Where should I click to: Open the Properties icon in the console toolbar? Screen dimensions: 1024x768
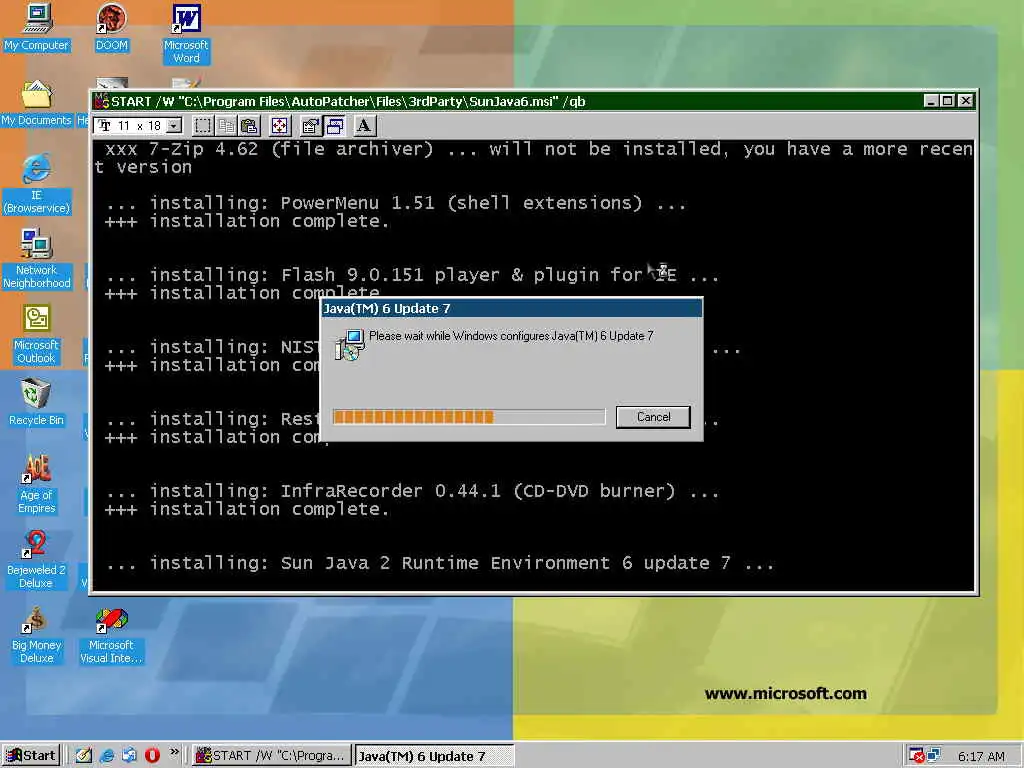click(311, 126)
